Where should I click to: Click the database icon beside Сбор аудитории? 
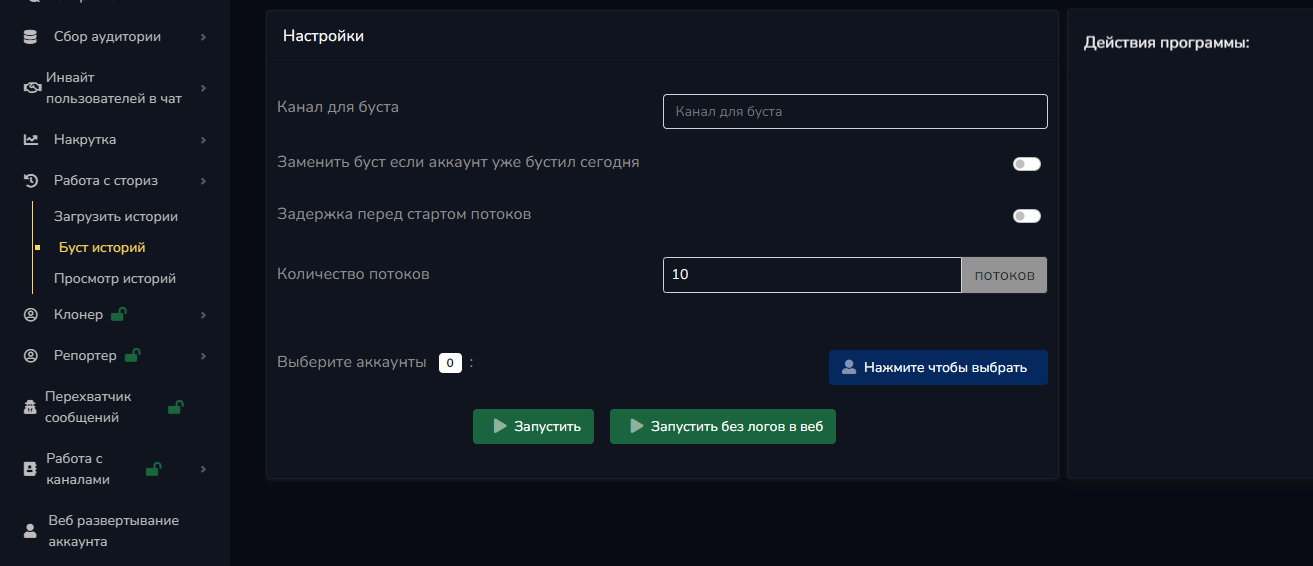click(30, 37)
